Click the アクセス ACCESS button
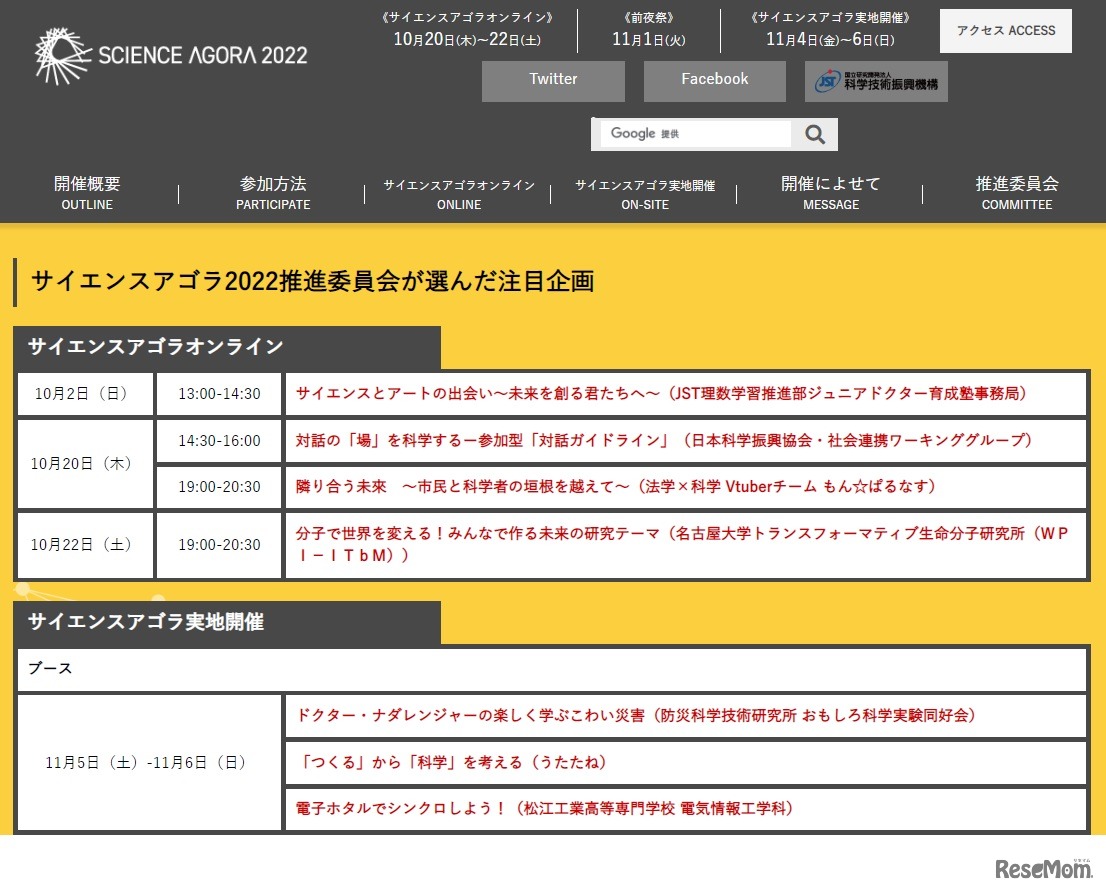Screen dimensions: 1106x892 click(1005, 31)
